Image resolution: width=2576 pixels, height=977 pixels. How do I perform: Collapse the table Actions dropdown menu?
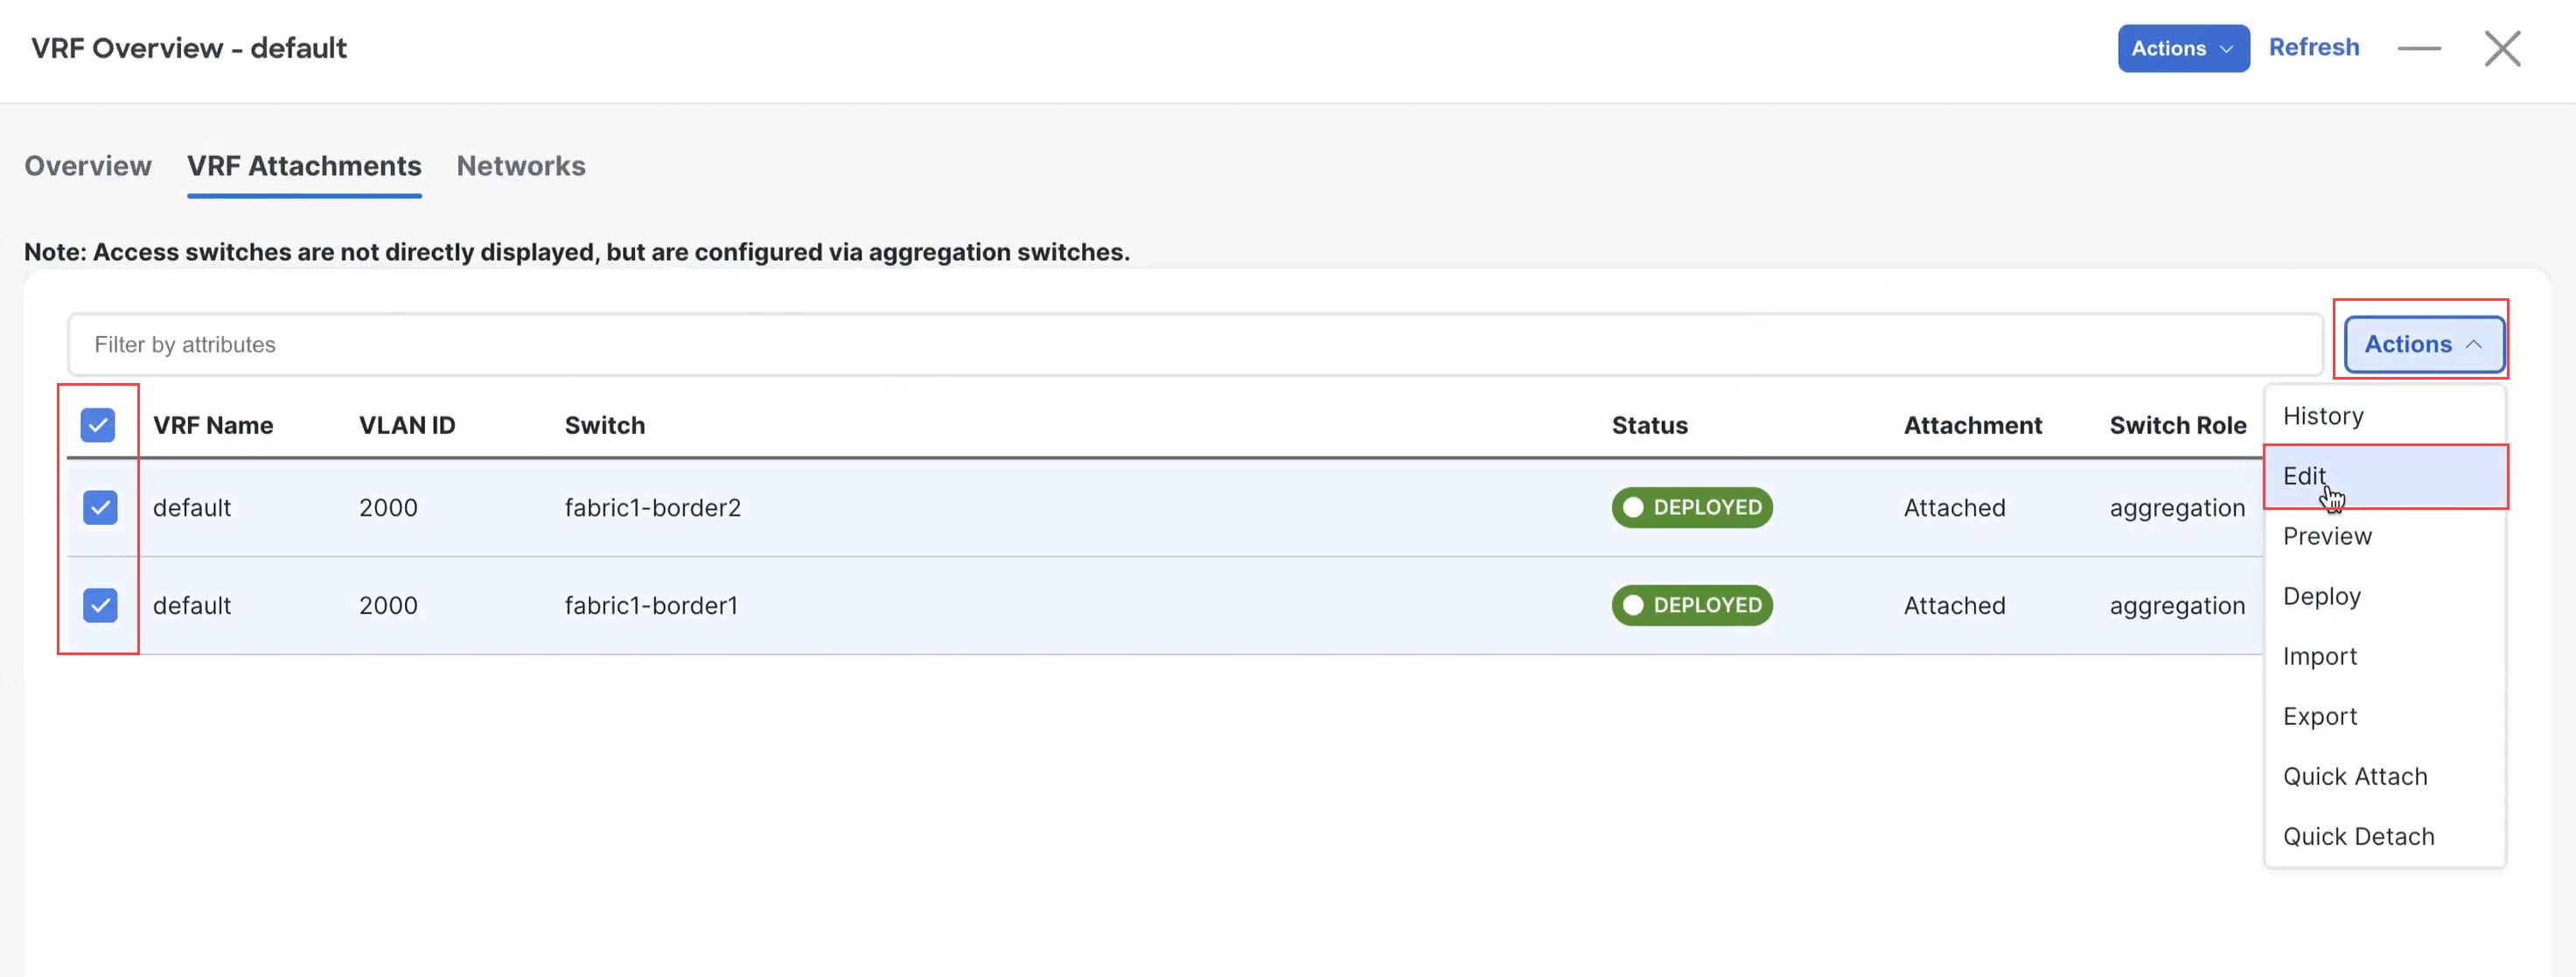click(2423, 344)
